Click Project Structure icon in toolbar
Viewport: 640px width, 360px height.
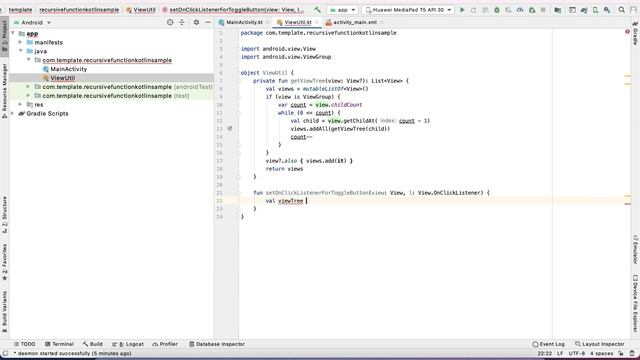point(558,9)
